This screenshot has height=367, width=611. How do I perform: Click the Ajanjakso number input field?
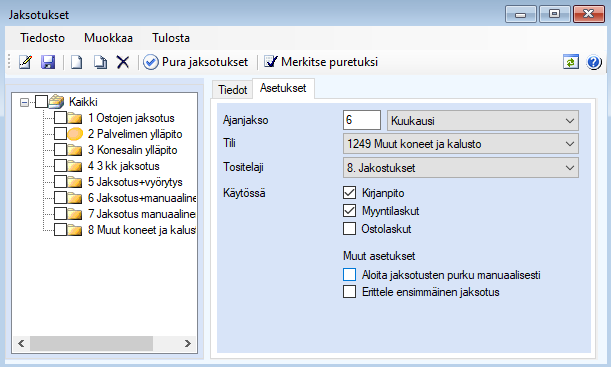[x=362, y=120]
